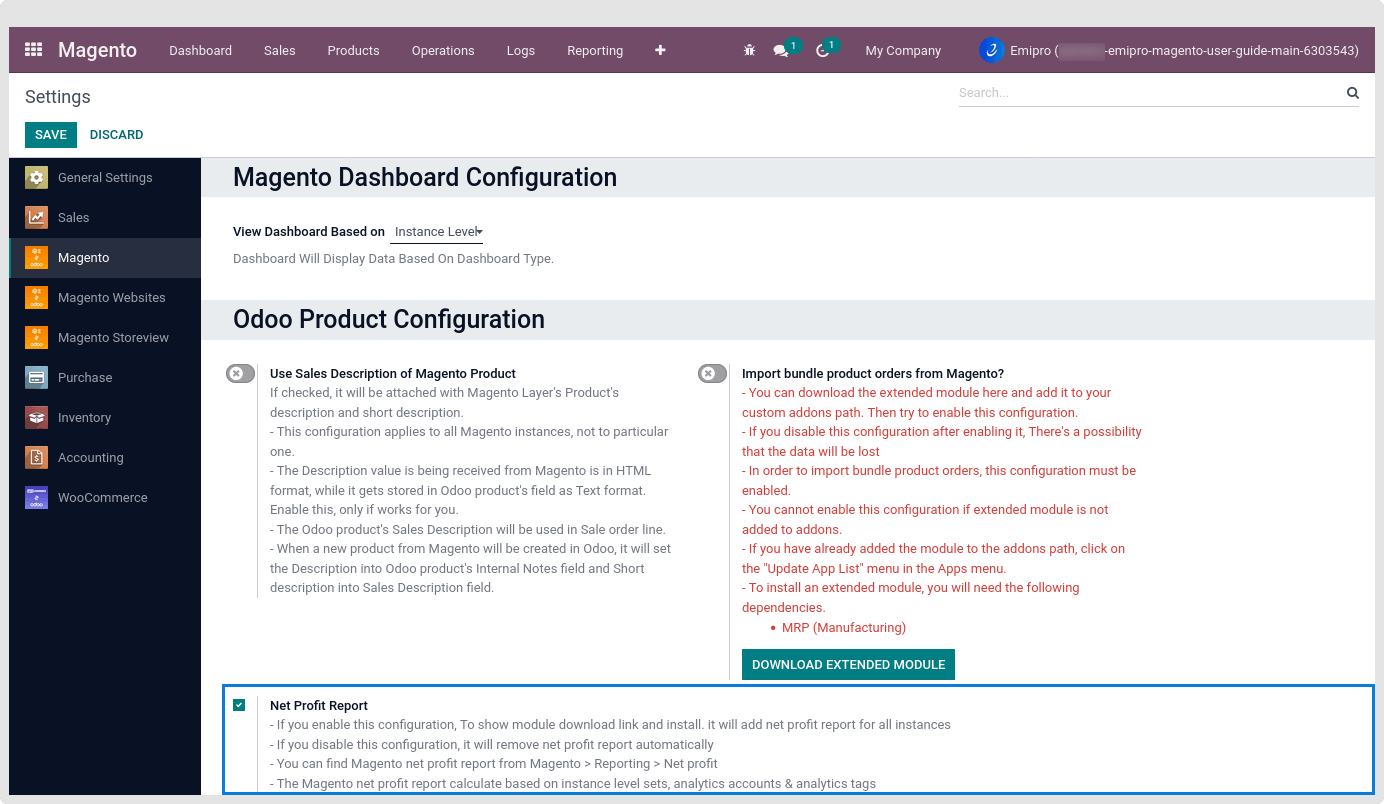Uncheck the Net Profit Report checkbox

239,705
